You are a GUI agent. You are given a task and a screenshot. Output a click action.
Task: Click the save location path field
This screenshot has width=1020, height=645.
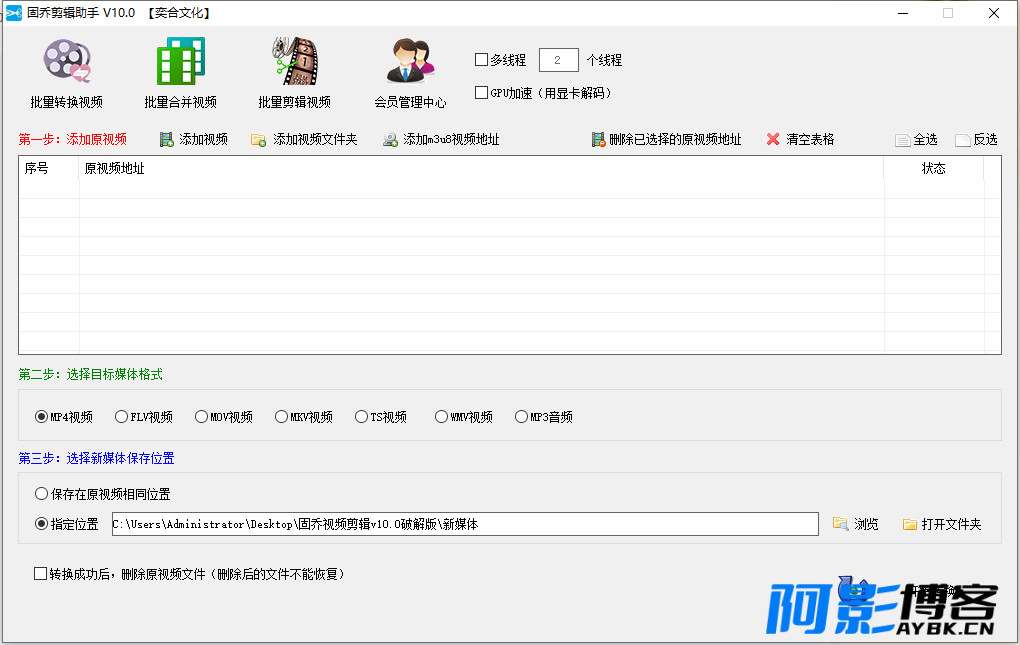tap(465, 524)
